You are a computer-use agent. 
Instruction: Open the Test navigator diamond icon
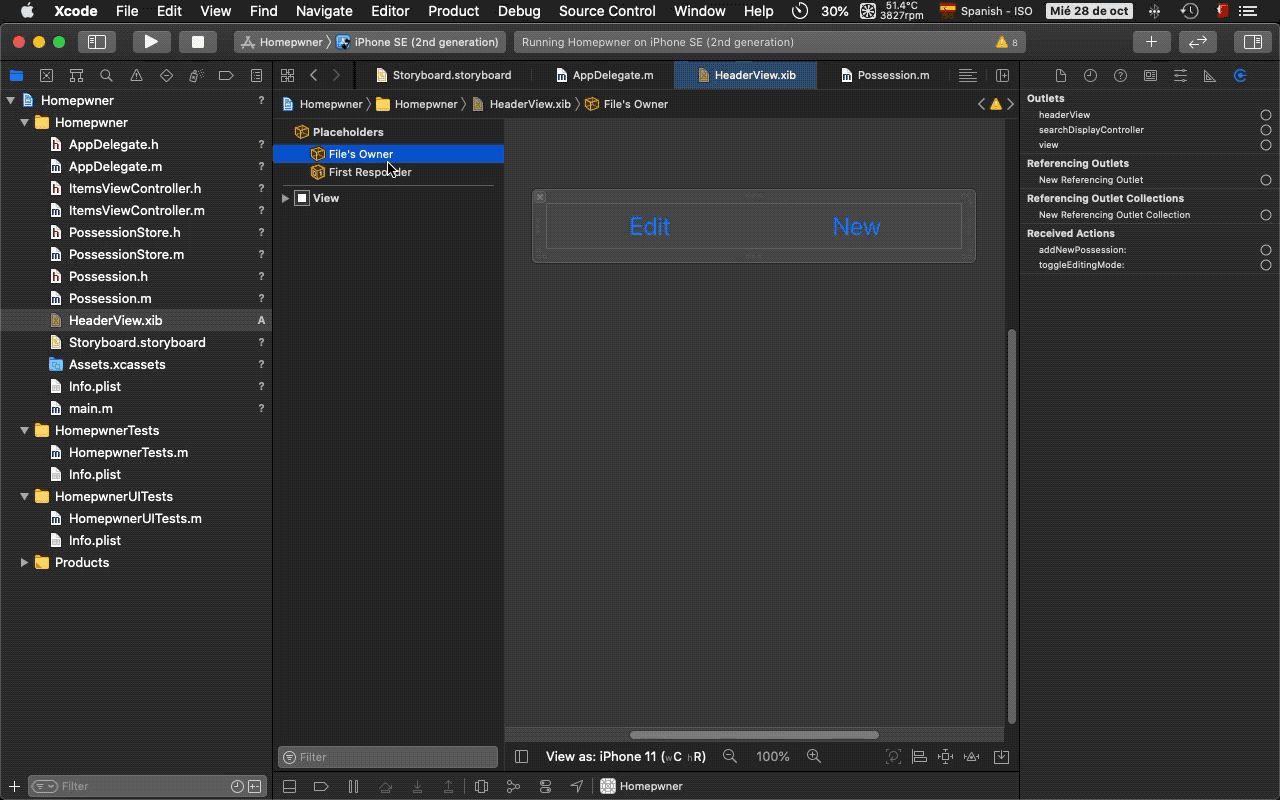point(166,76)
